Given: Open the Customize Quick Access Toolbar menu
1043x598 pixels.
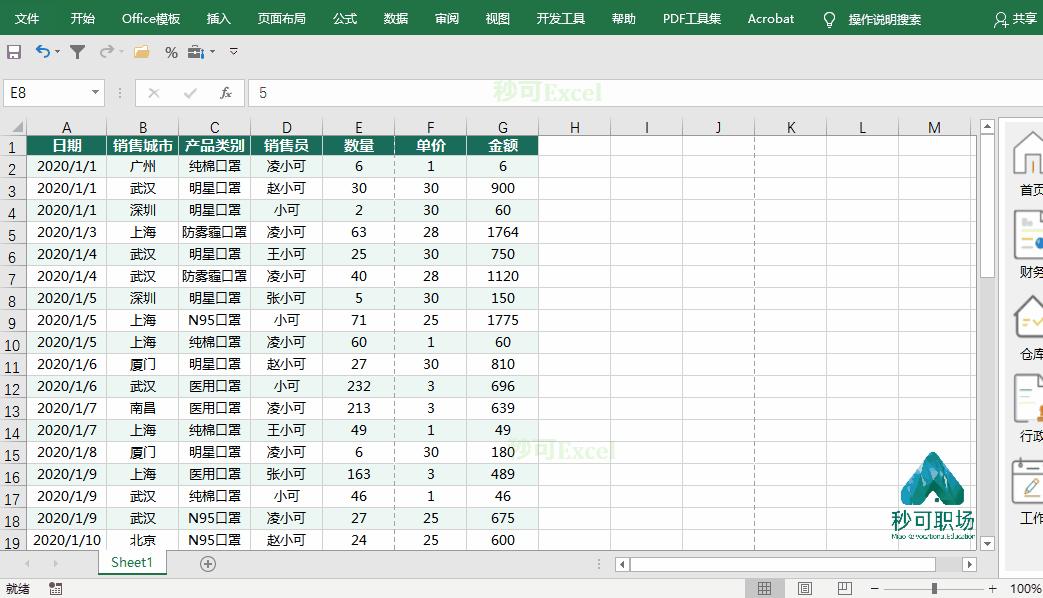Looking at the screenshot, I should click(x=233, y=52).
